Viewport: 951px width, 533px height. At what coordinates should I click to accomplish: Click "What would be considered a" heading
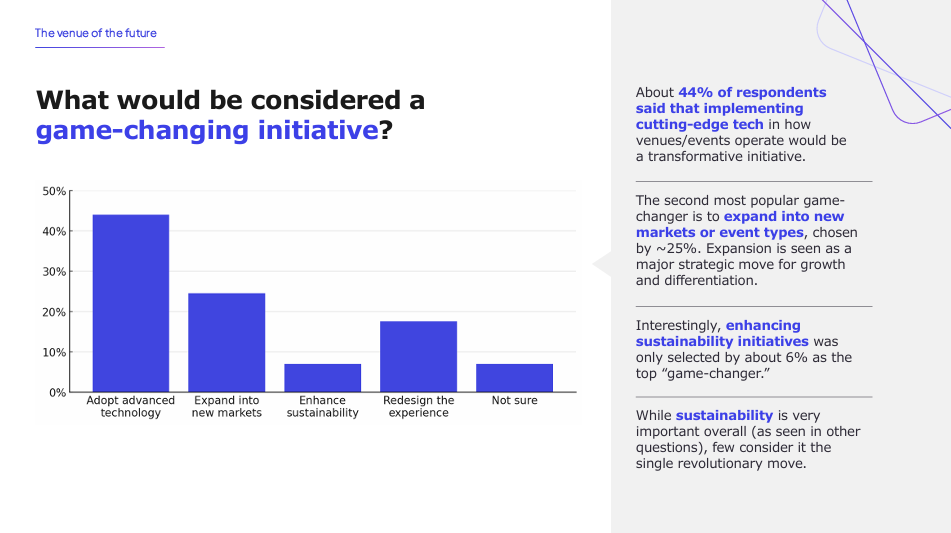click(230, 100)
